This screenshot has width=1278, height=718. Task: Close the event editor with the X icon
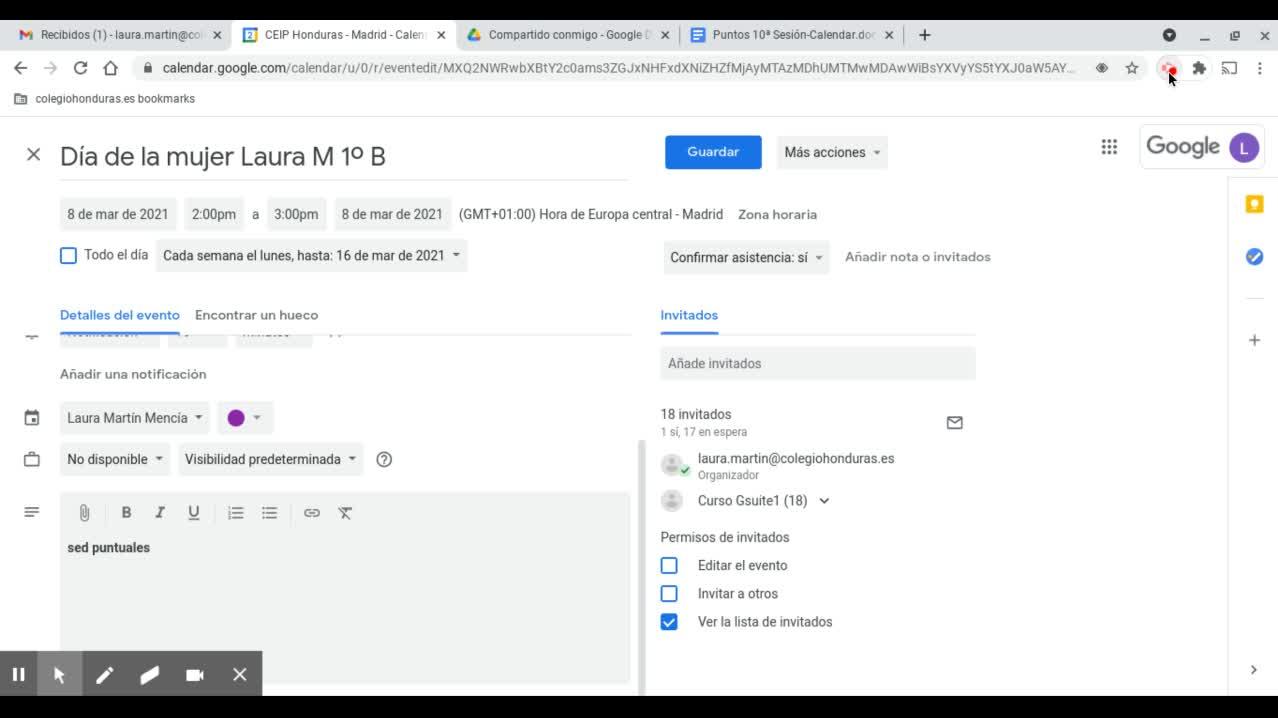pyautogui.click(x=33, y=155)
